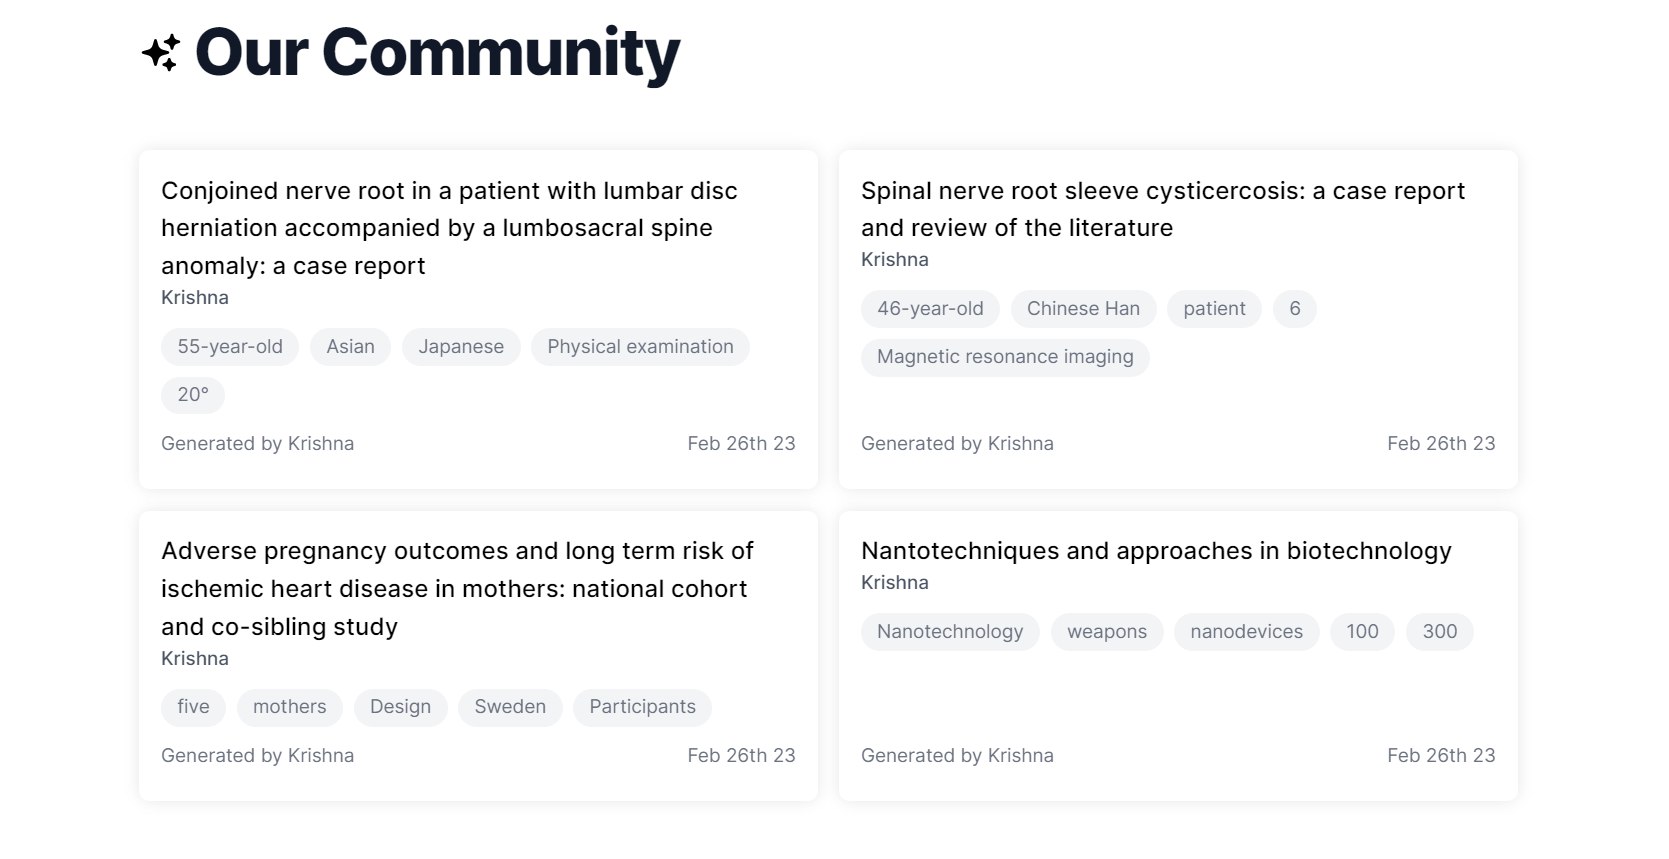
Task: Select the weapons tag
Action: 1106,632
